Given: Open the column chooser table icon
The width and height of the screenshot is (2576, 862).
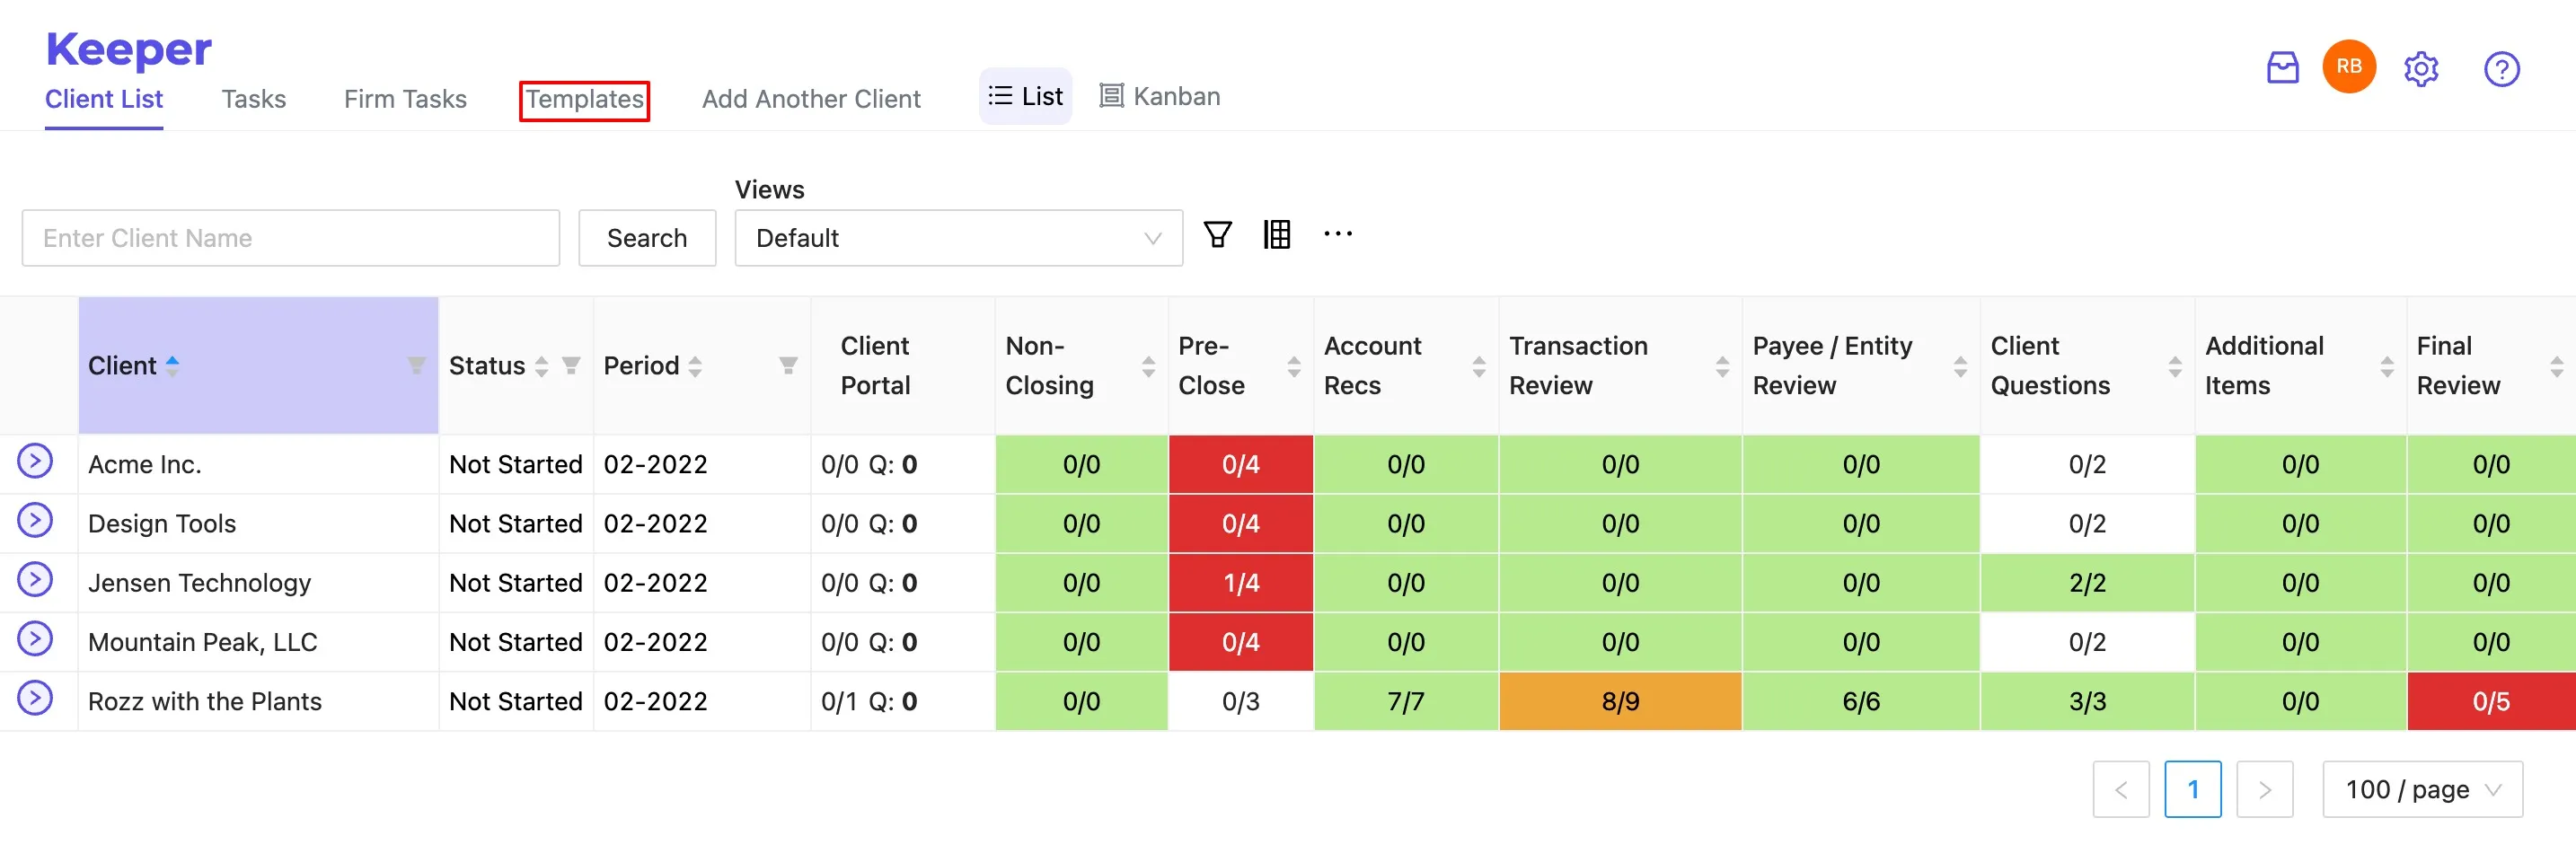Looking at the screenshot, I should click(1277, 235).
